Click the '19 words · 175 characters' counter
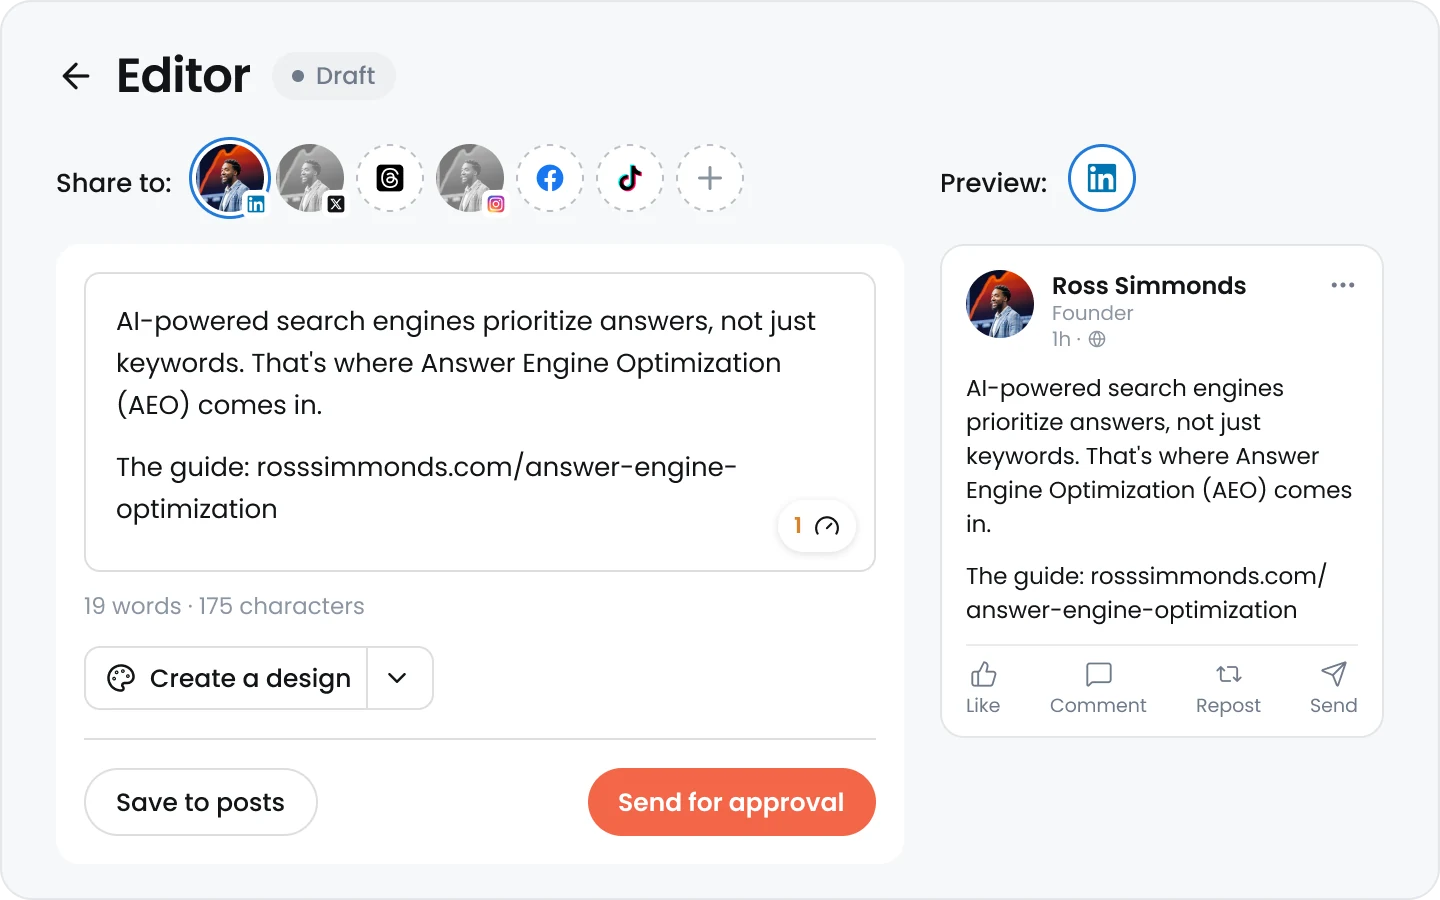Image resolution: width=1440 pixels, height=900 pixels. [x=224, y=606]
